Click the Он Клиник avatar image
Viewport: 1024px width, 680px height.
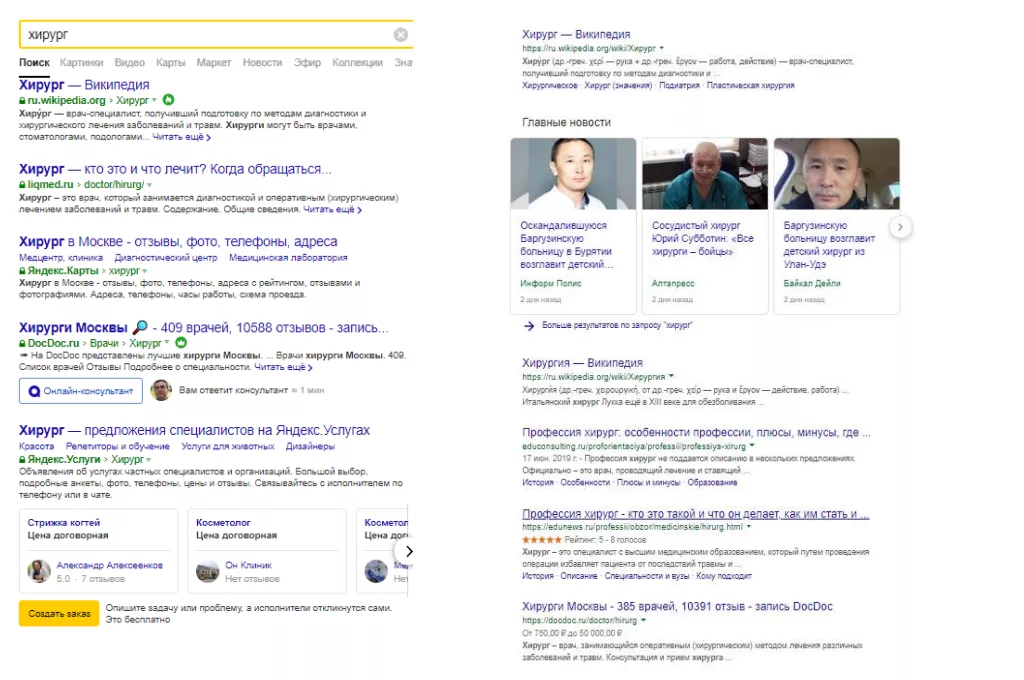(208, 572)
